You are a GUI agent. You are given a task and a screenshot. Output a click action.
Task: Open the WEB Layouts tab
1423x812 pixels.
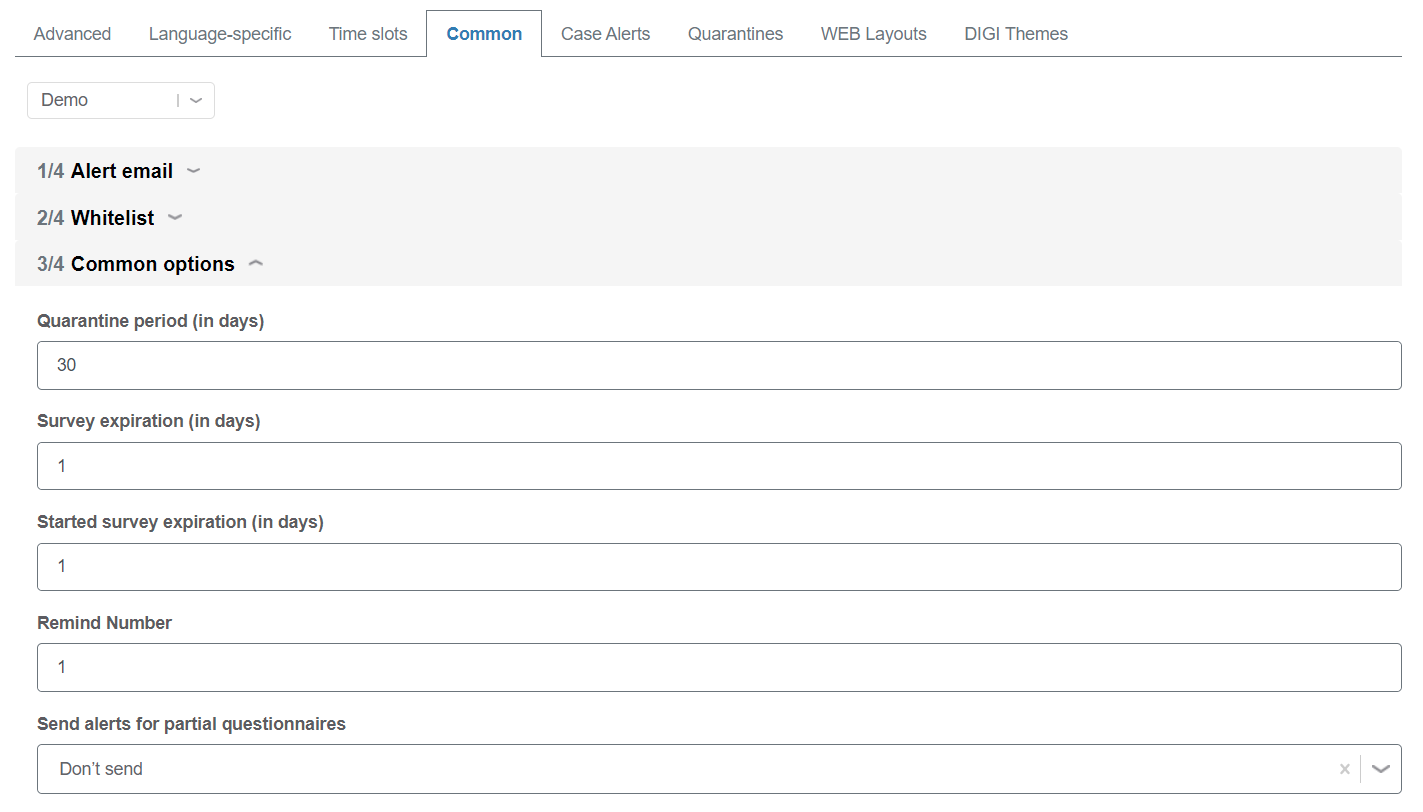point(874,34)
